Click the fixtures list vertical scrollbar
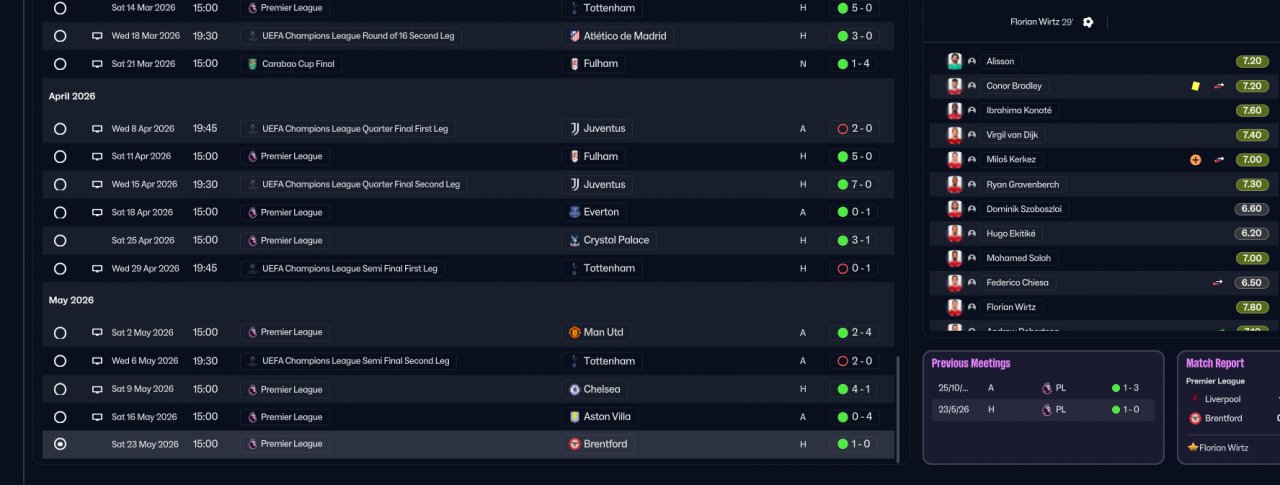The height and width of the screenshot is (485, 1280). pos(898,410)
